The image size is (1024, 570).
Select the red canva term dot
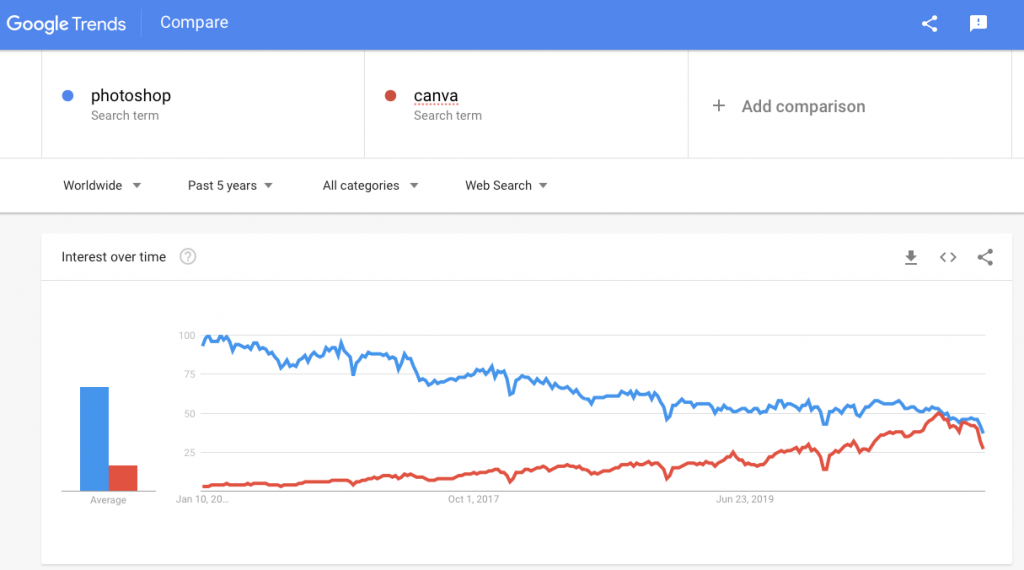[391, 96]
